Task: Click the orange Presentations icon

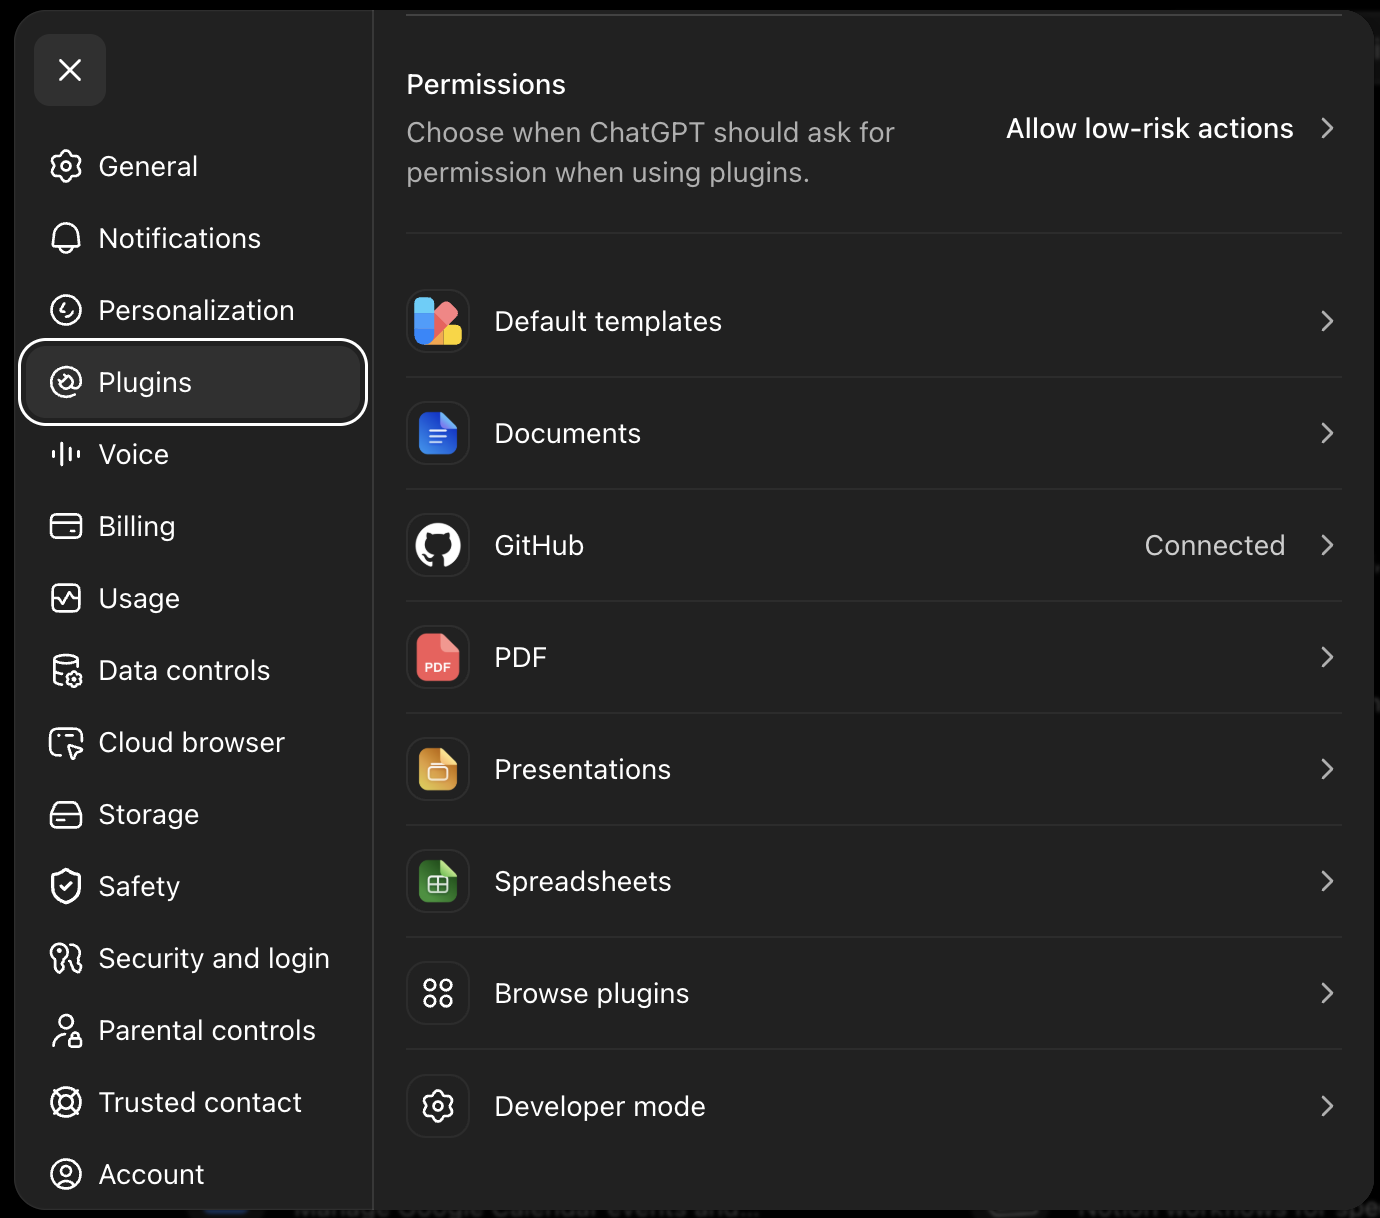Action: tap(438, 769)
